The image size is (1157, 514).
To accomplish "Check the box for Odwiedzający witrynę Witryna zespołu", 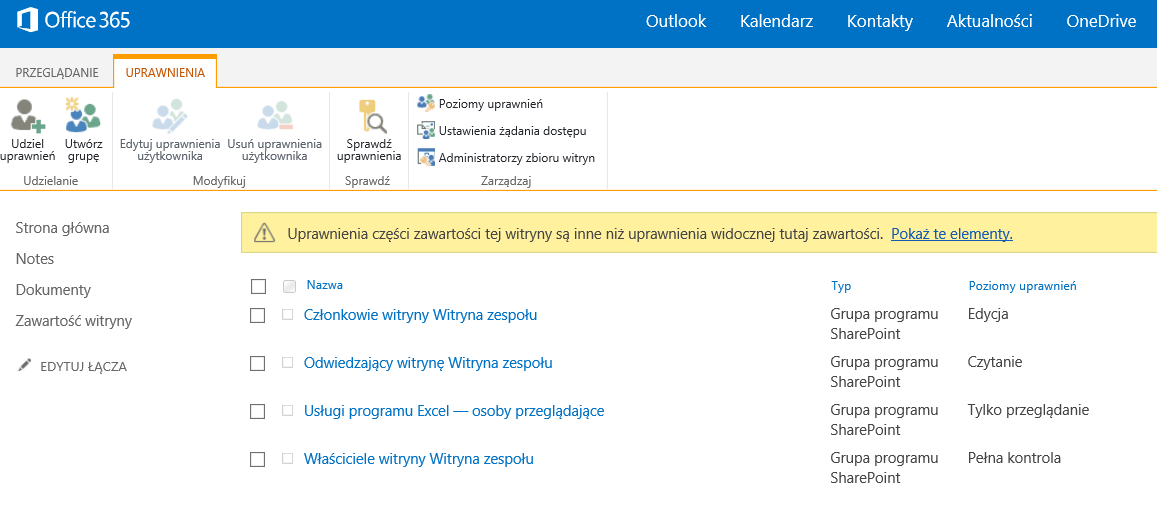I will pyautogui.click(x=258, y=364).
